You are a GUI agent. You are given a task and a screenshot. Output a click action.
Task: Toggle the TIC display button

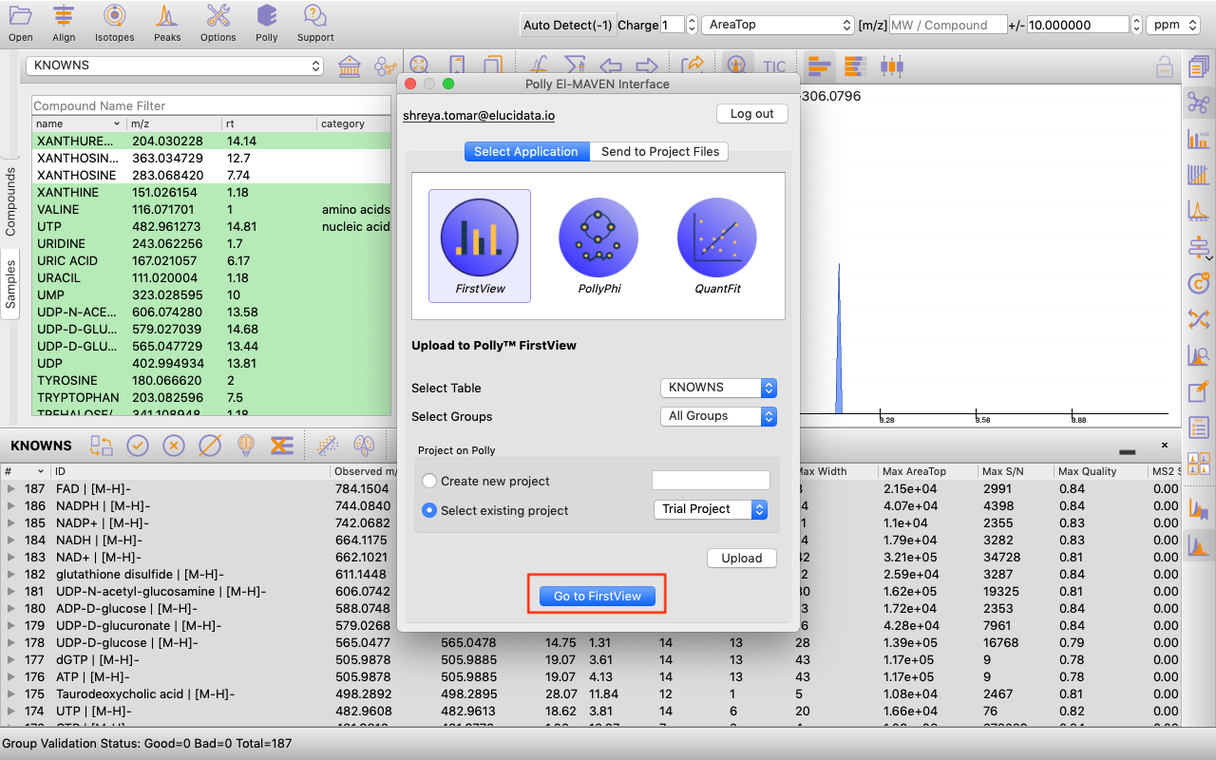click(x=774, y=66)
